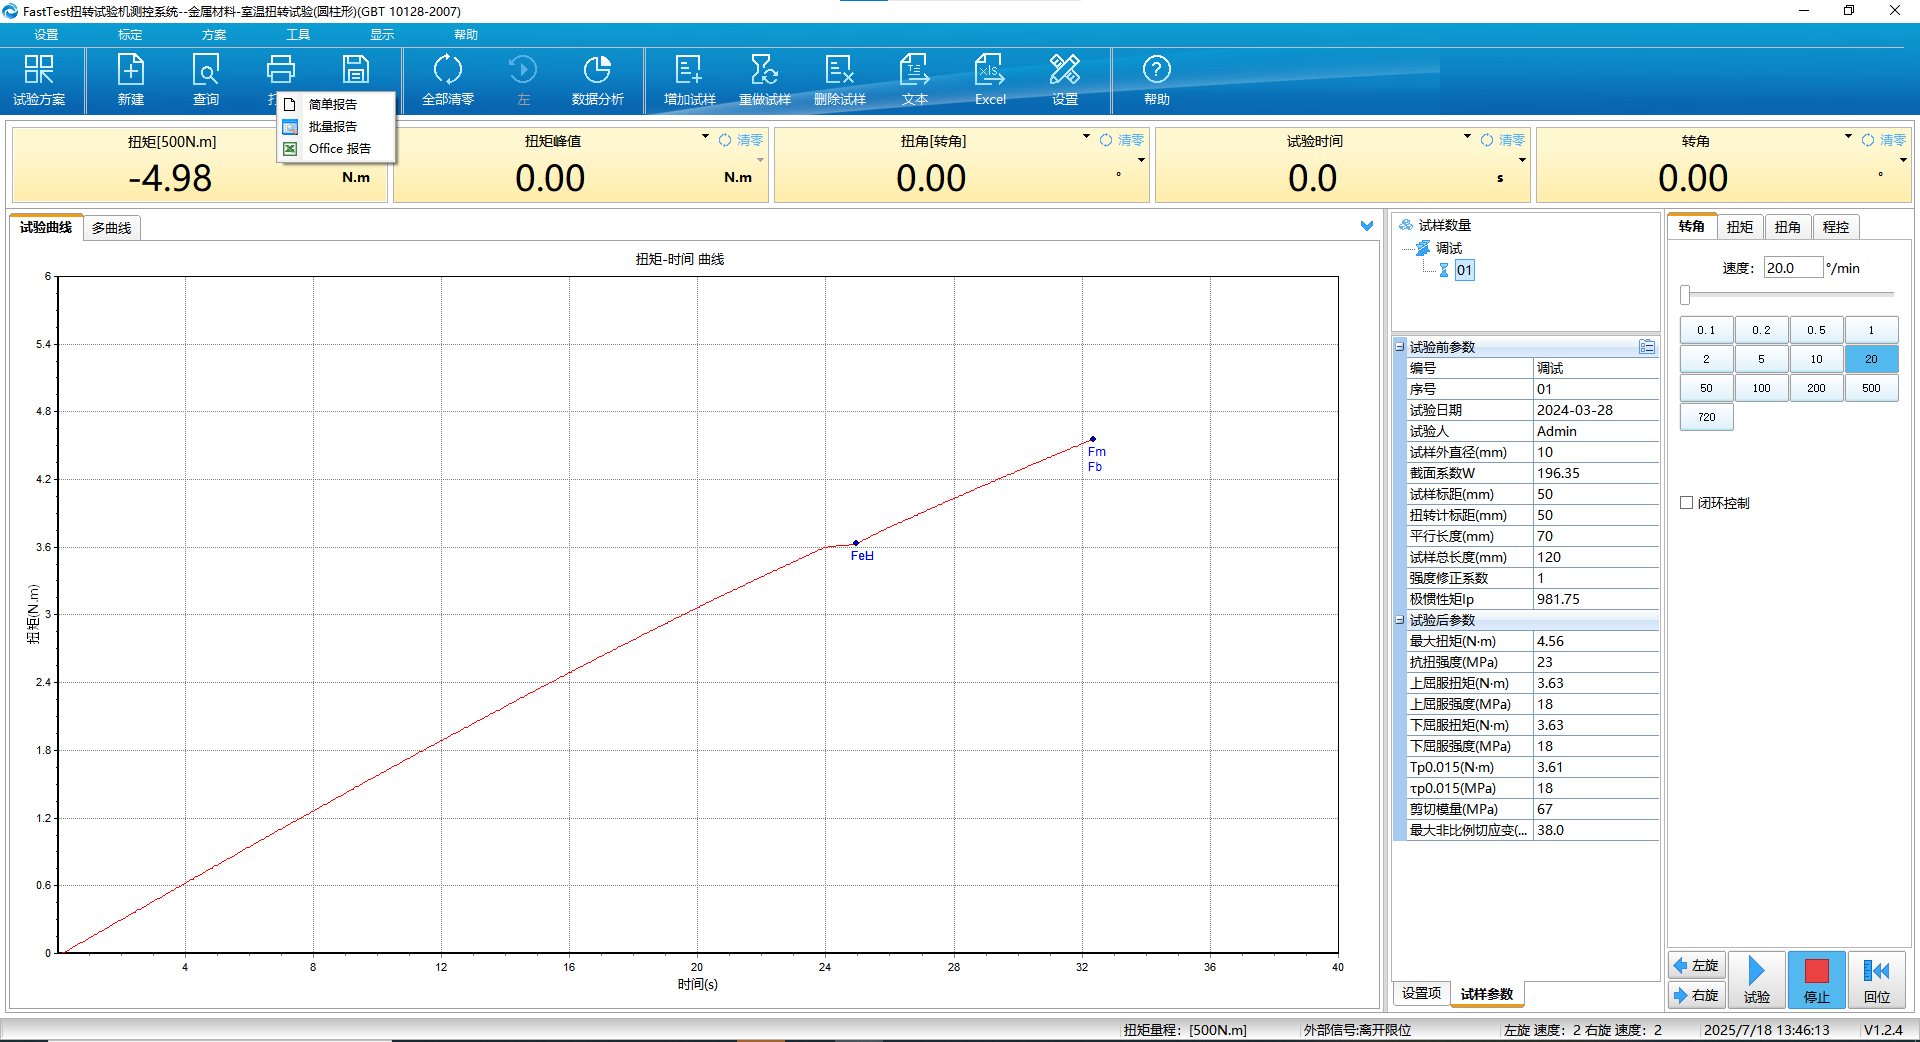Switch to the 扭矩 control tab
The width and height of the screenshot is (1920, 1042).
1739,227
